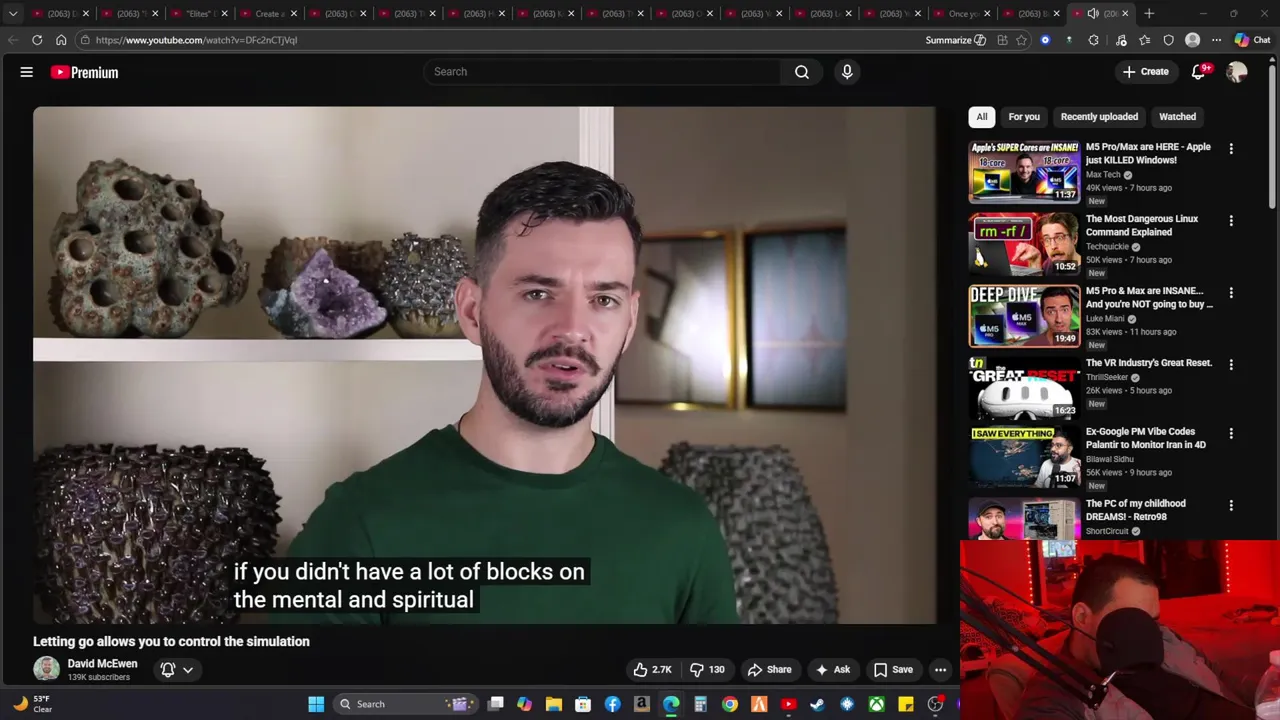The width and height of the screenshot is (1280, 720).
Task: Click the search magnifier button
Action: click(x=802, y=72)
